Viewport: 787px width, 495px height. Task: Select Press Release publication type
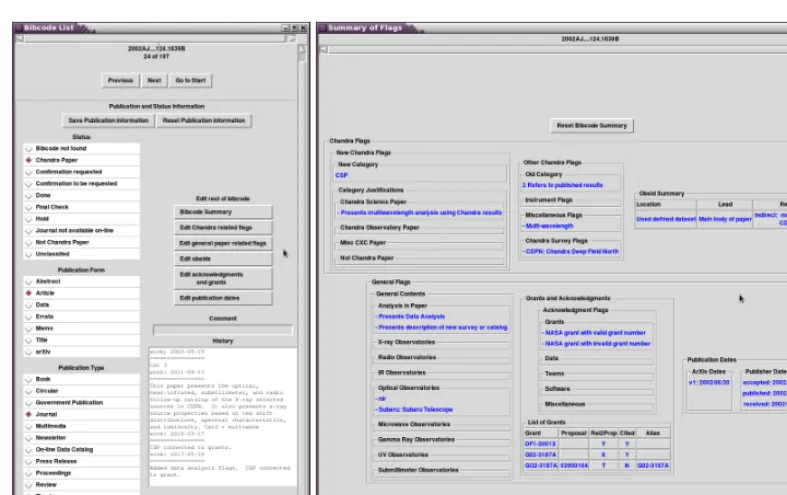tap(81, 461)
